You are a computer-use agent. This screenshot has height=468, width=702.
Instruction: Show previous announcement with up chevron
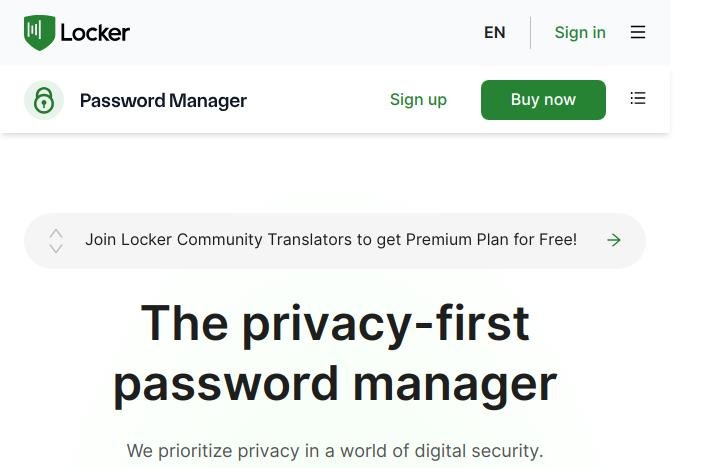(x=56, y=233)
